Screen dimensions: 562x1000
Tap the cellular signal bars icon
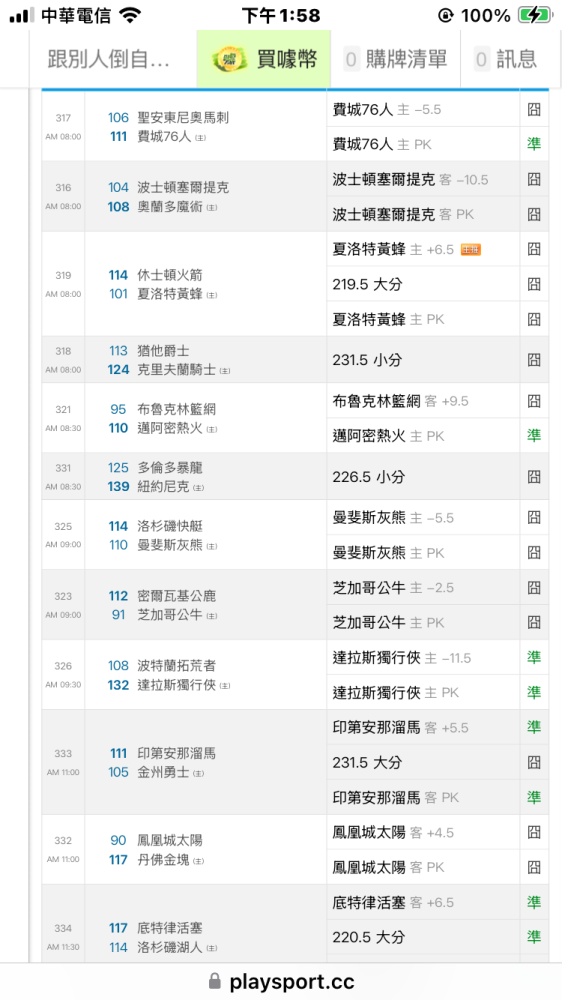click(x=22, y=15)
